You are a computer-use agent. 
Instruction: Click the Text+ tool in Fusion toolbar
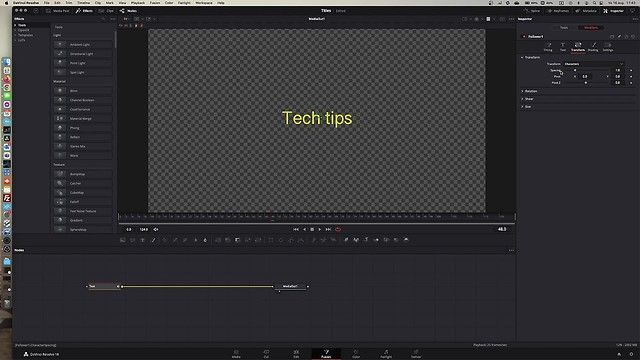(x=142, y=240)
